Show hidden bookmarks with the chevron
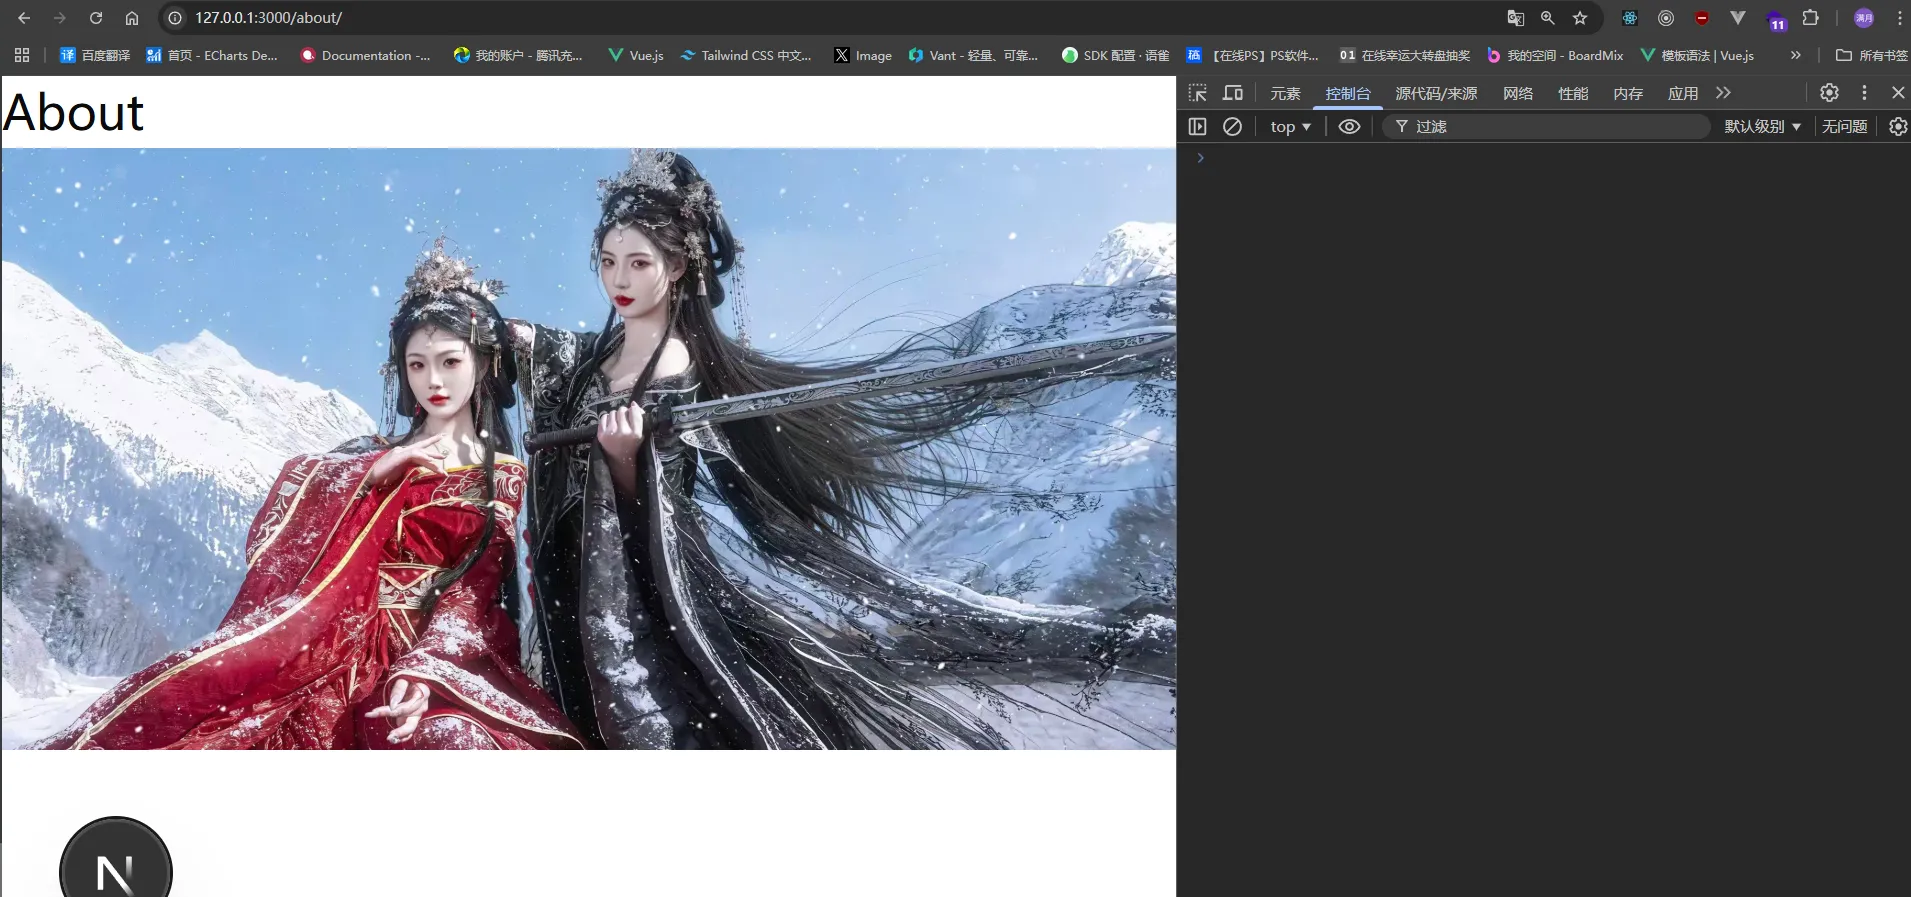The width and height of the screenshot is (1911, 897). point(1795,55)
